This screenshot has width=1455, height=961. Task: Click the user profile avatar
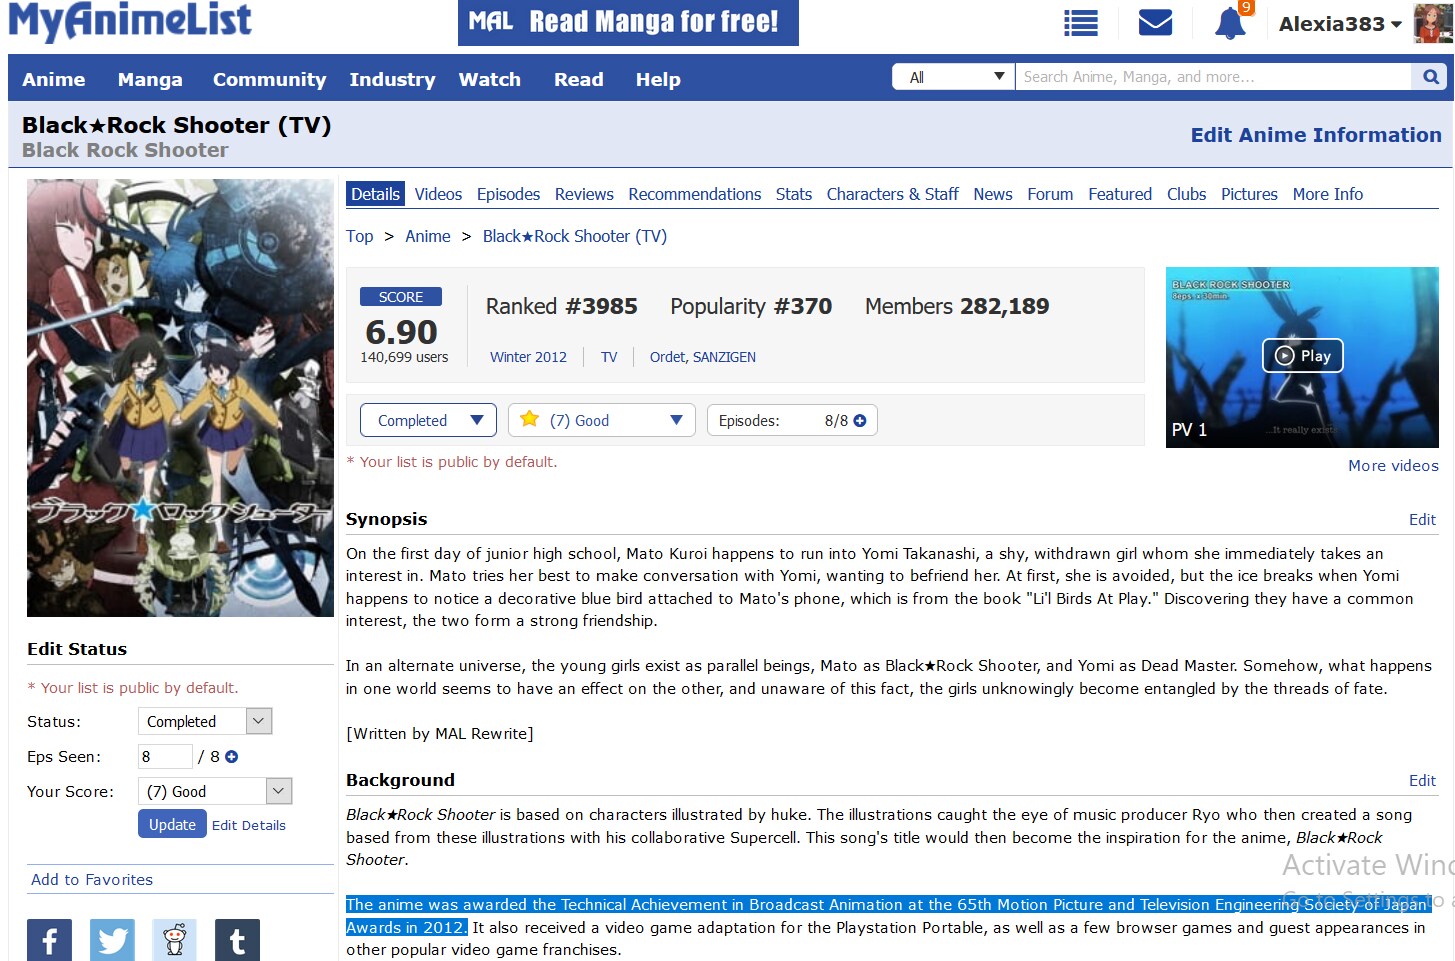(1433, 23)
